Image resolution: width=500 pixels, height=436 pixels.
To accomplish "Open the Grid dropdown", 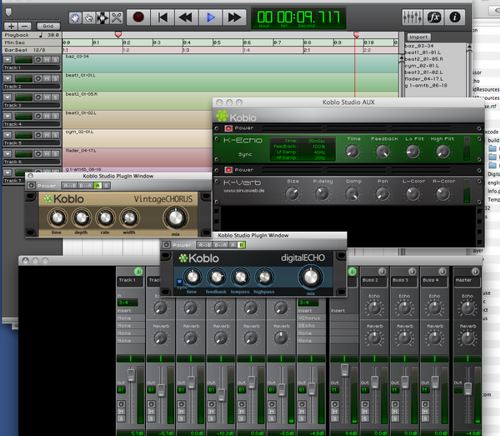I will pyautogui.click(x=48, y=26).
